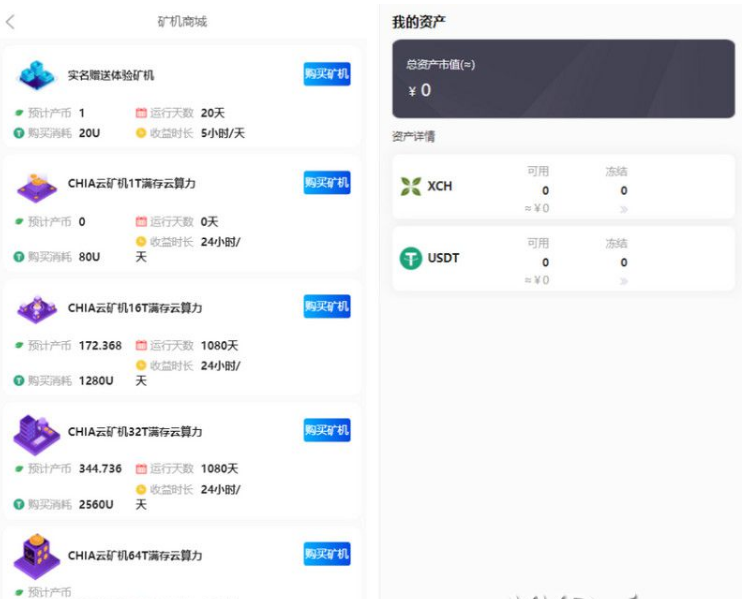Click the 运行天数 calendar icon in trial miner
Screen dimensions: 756x599
[141, 113]
